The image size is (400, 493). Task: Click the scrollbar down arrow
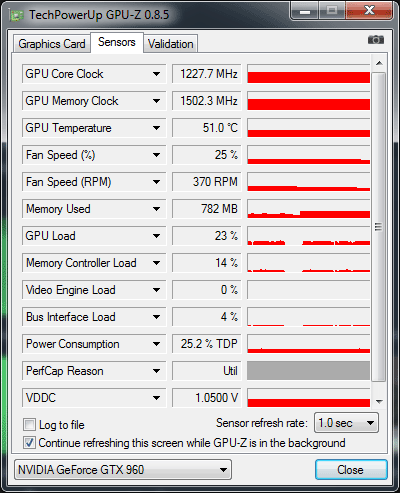[379, 401]
